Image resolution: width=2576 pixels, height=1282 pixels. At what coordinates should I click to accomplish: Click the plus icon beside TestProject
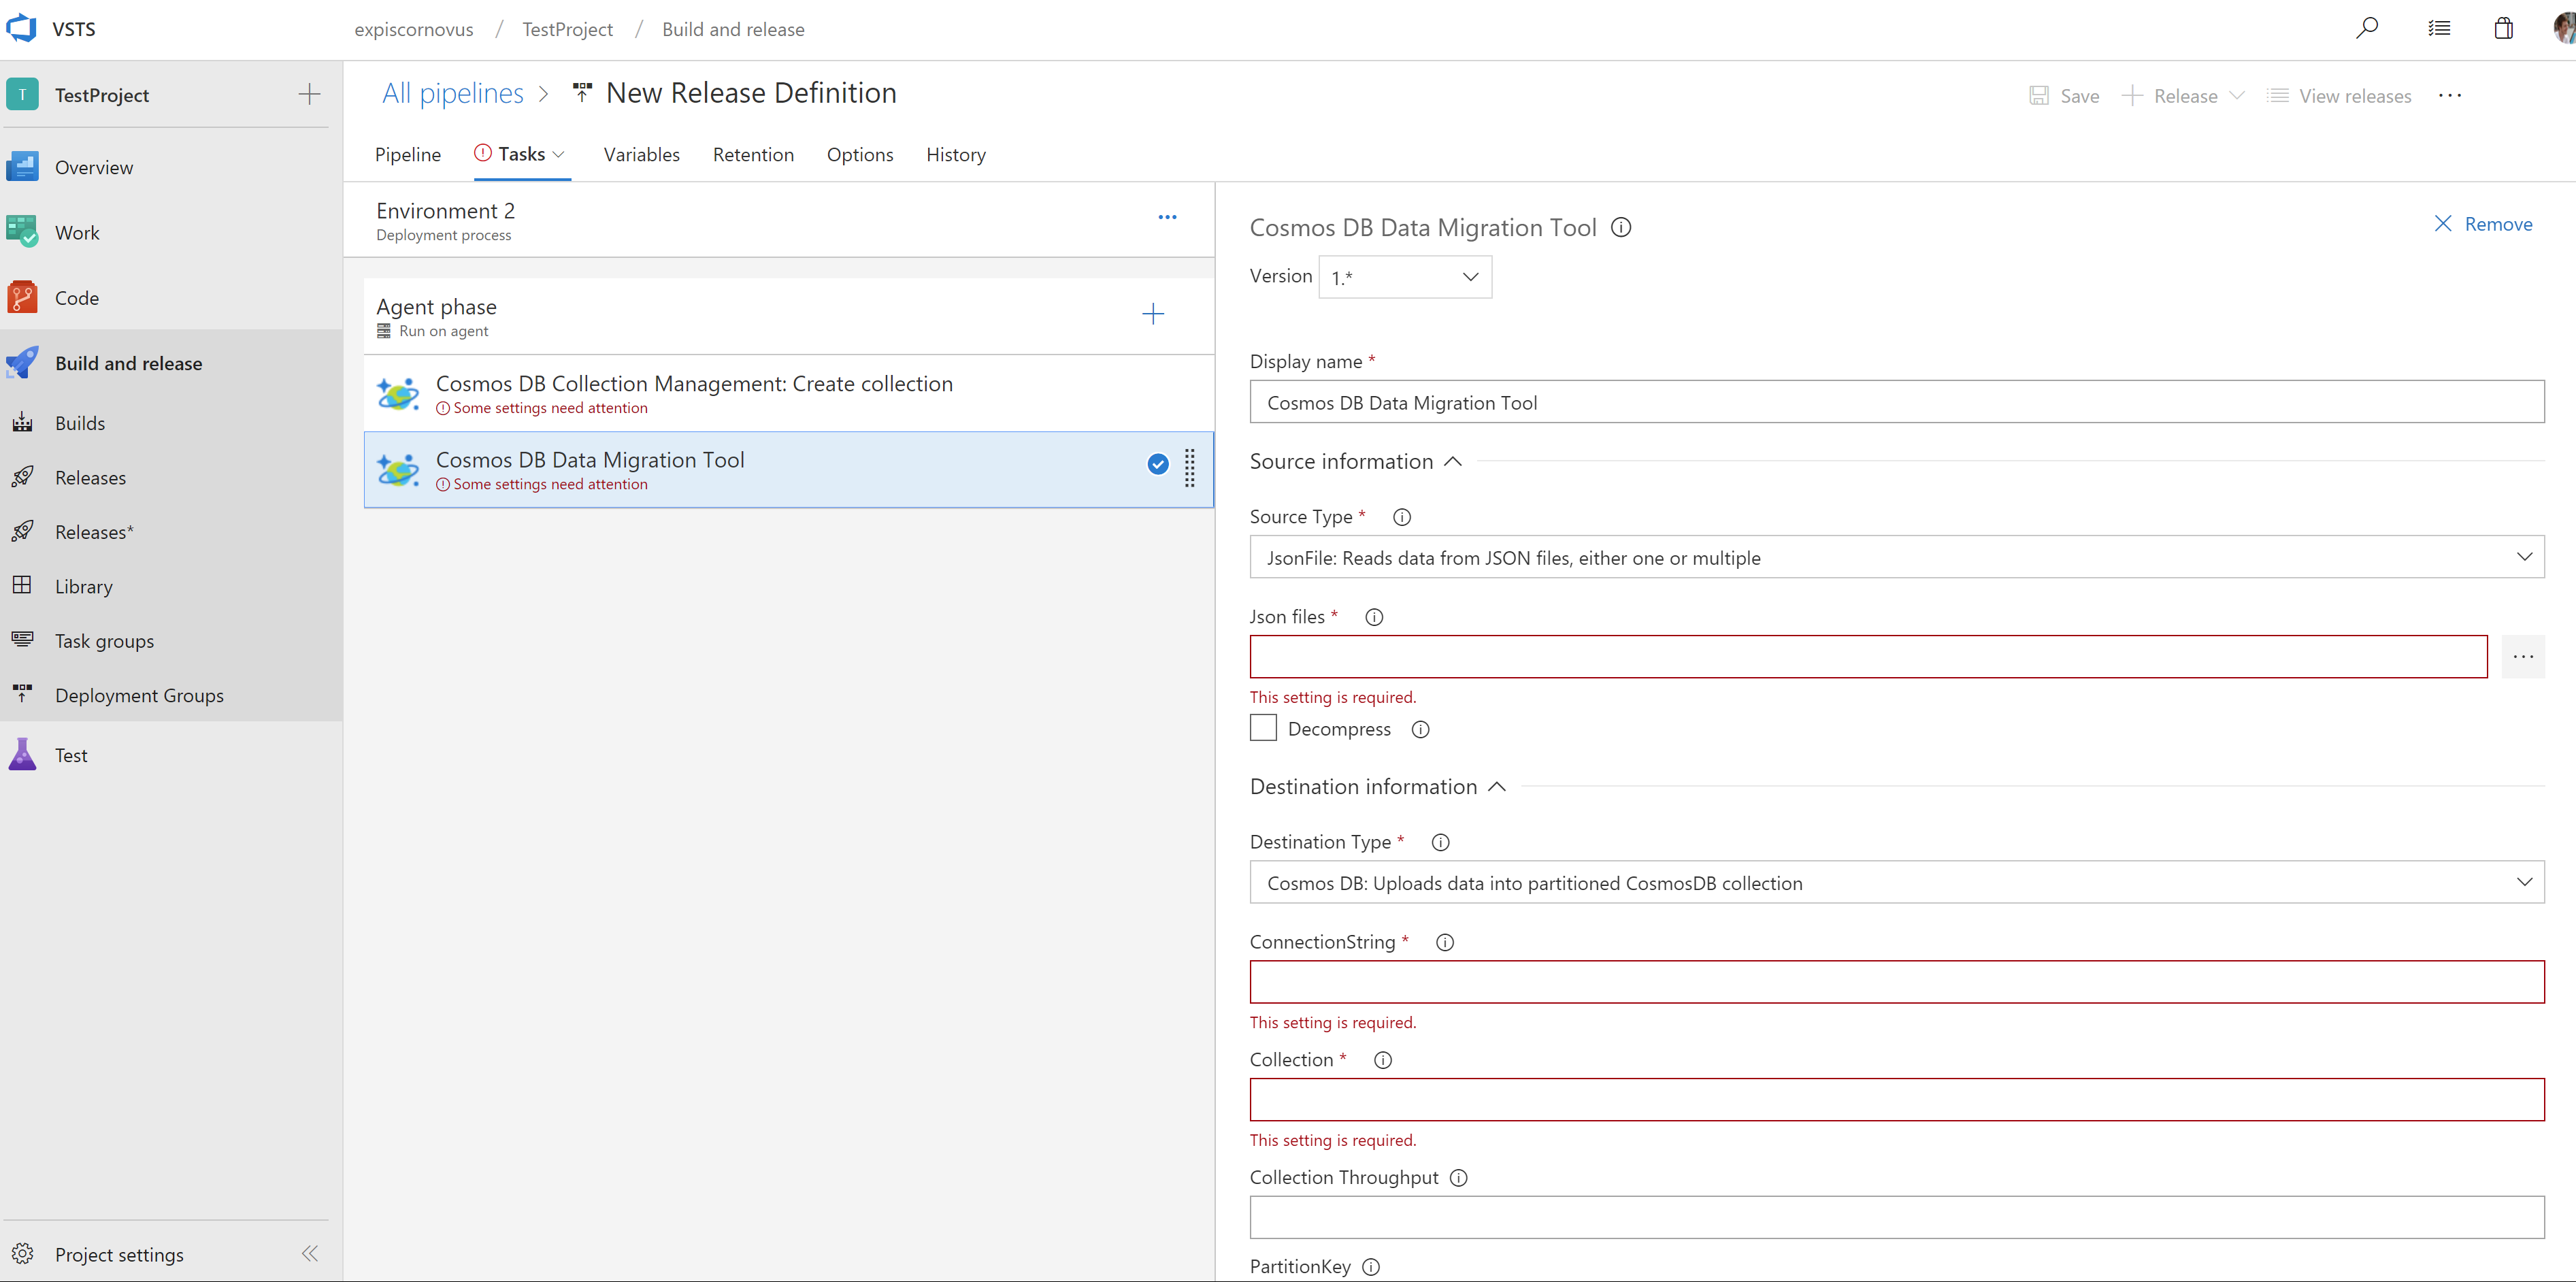(309, 95)
